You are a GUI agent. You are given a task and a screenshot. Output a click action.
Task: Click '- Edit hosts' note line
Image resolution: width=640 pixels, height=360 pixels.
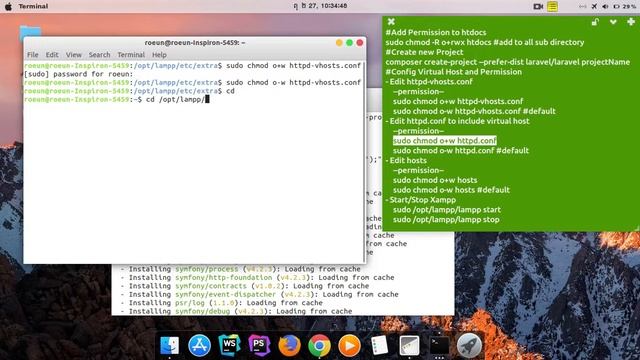[x=406, y=160]
